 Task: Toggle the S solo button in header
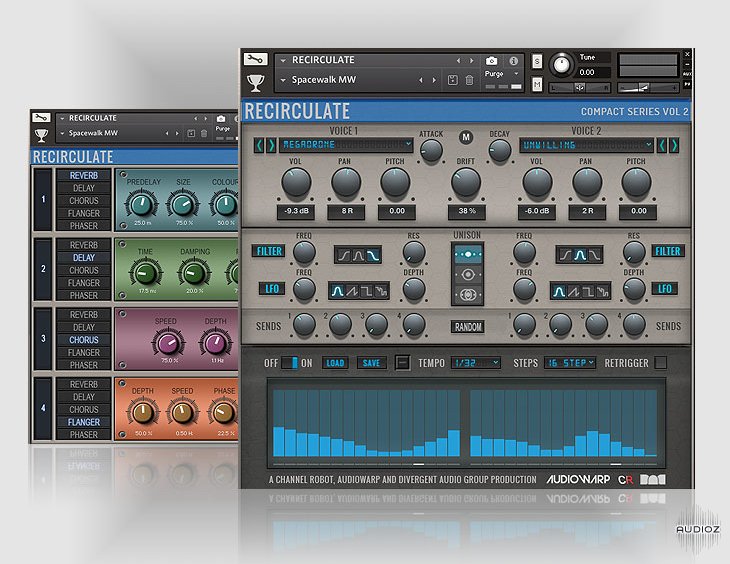pyautogui.click(x=537, y=61)
